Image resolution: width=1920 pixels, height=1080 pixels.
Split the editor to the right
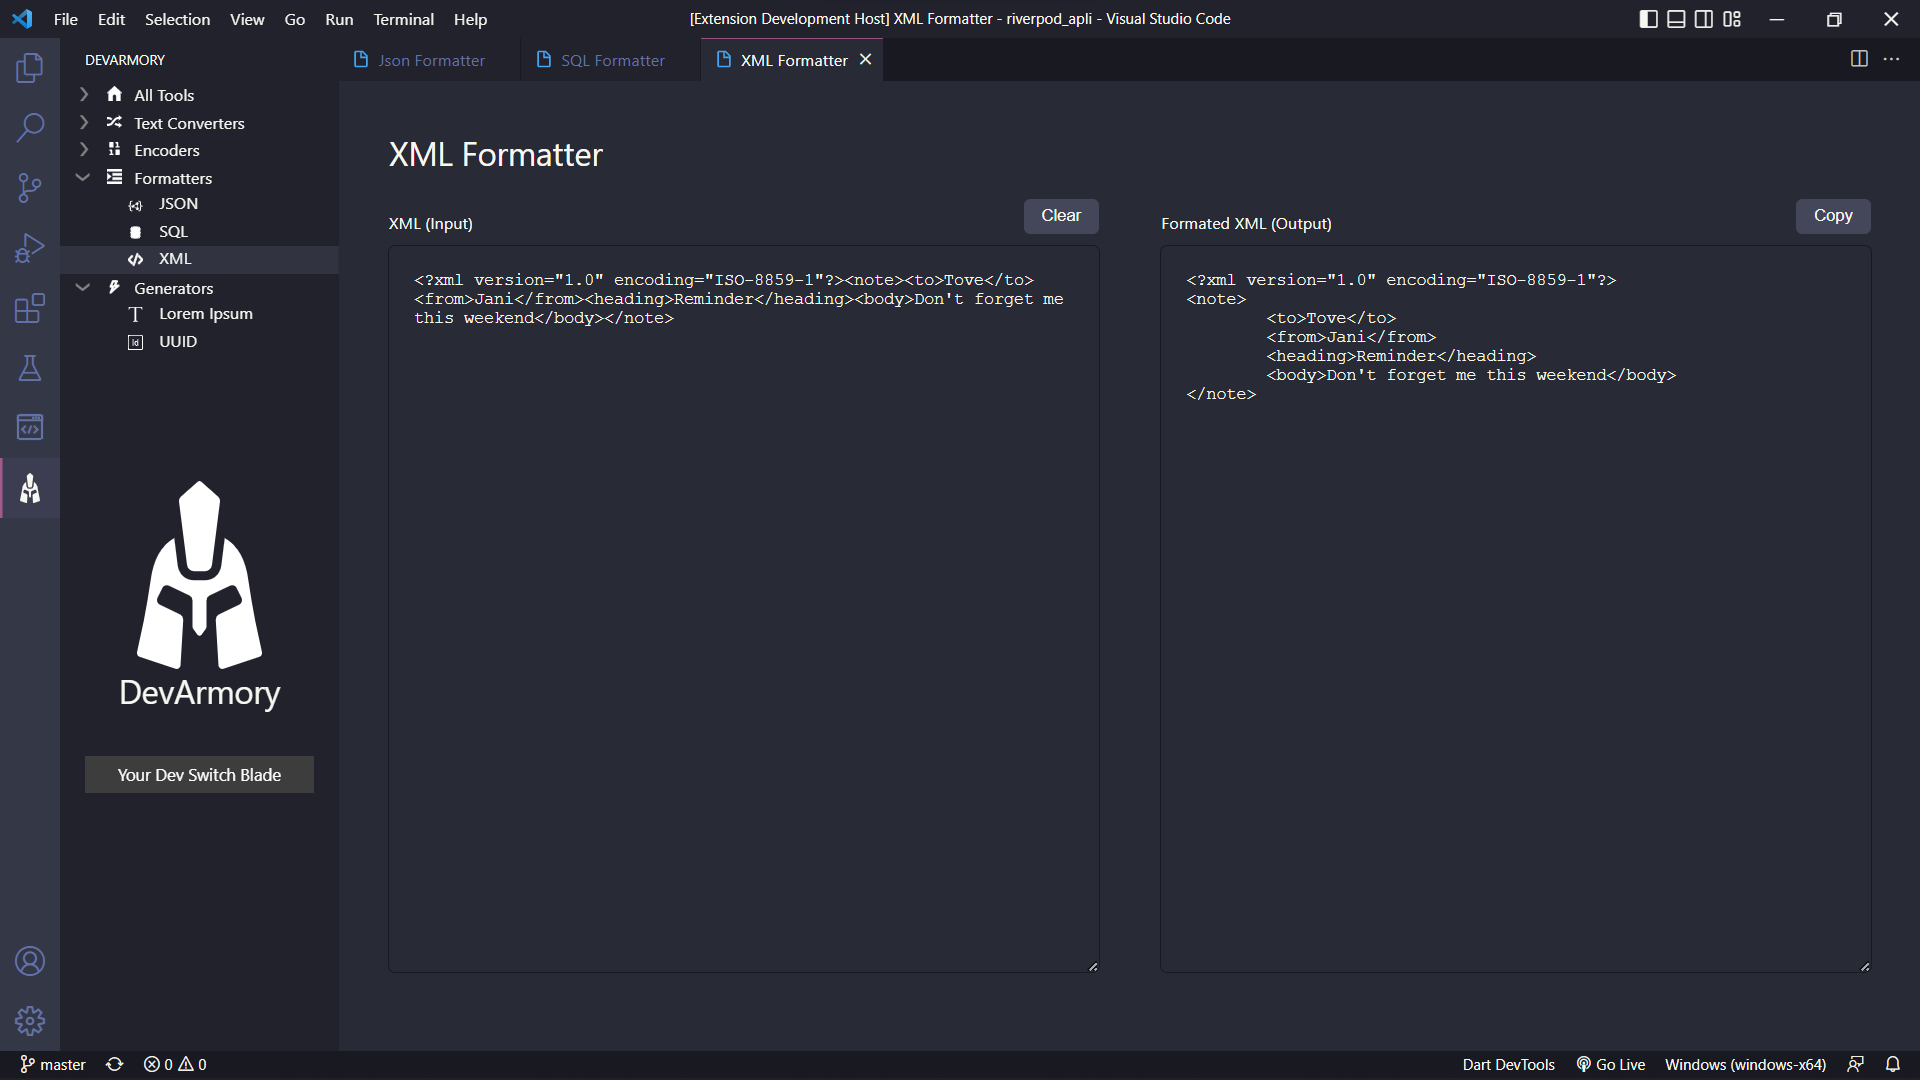[x=1859, y=59]
